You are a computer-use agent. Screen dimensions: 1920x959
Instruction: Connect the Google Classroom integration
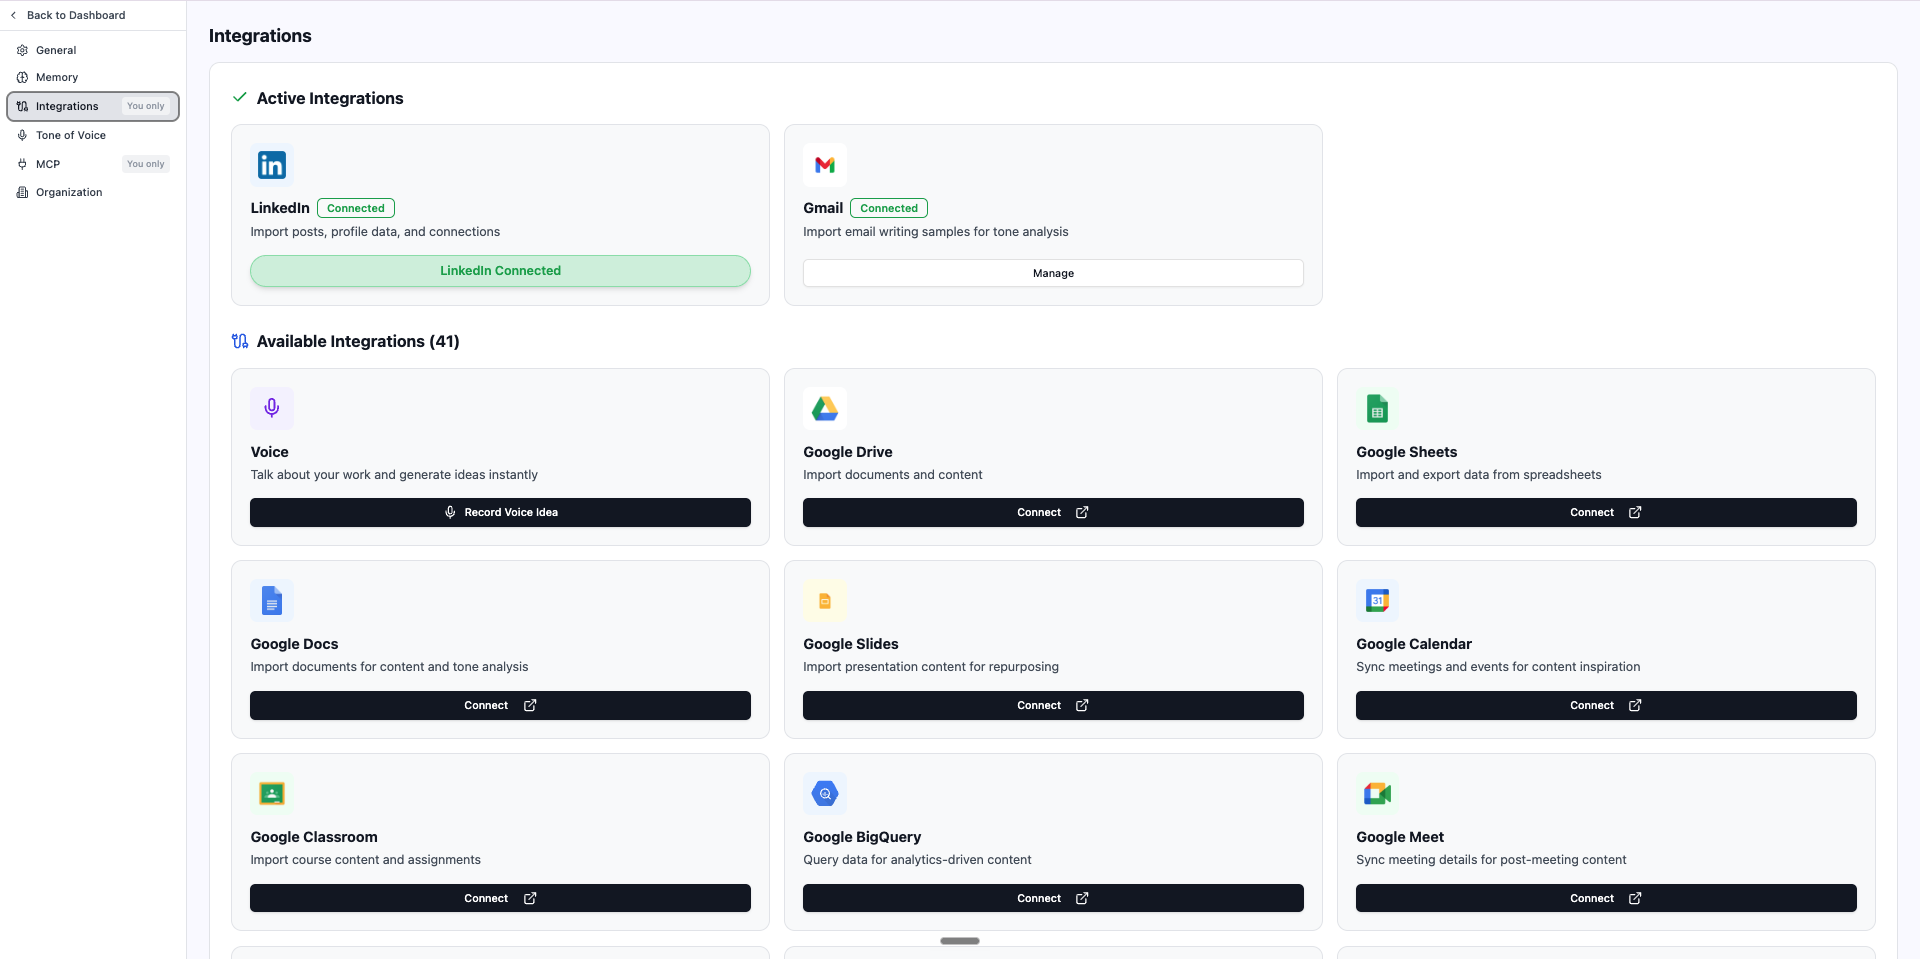tap(500, 898)
